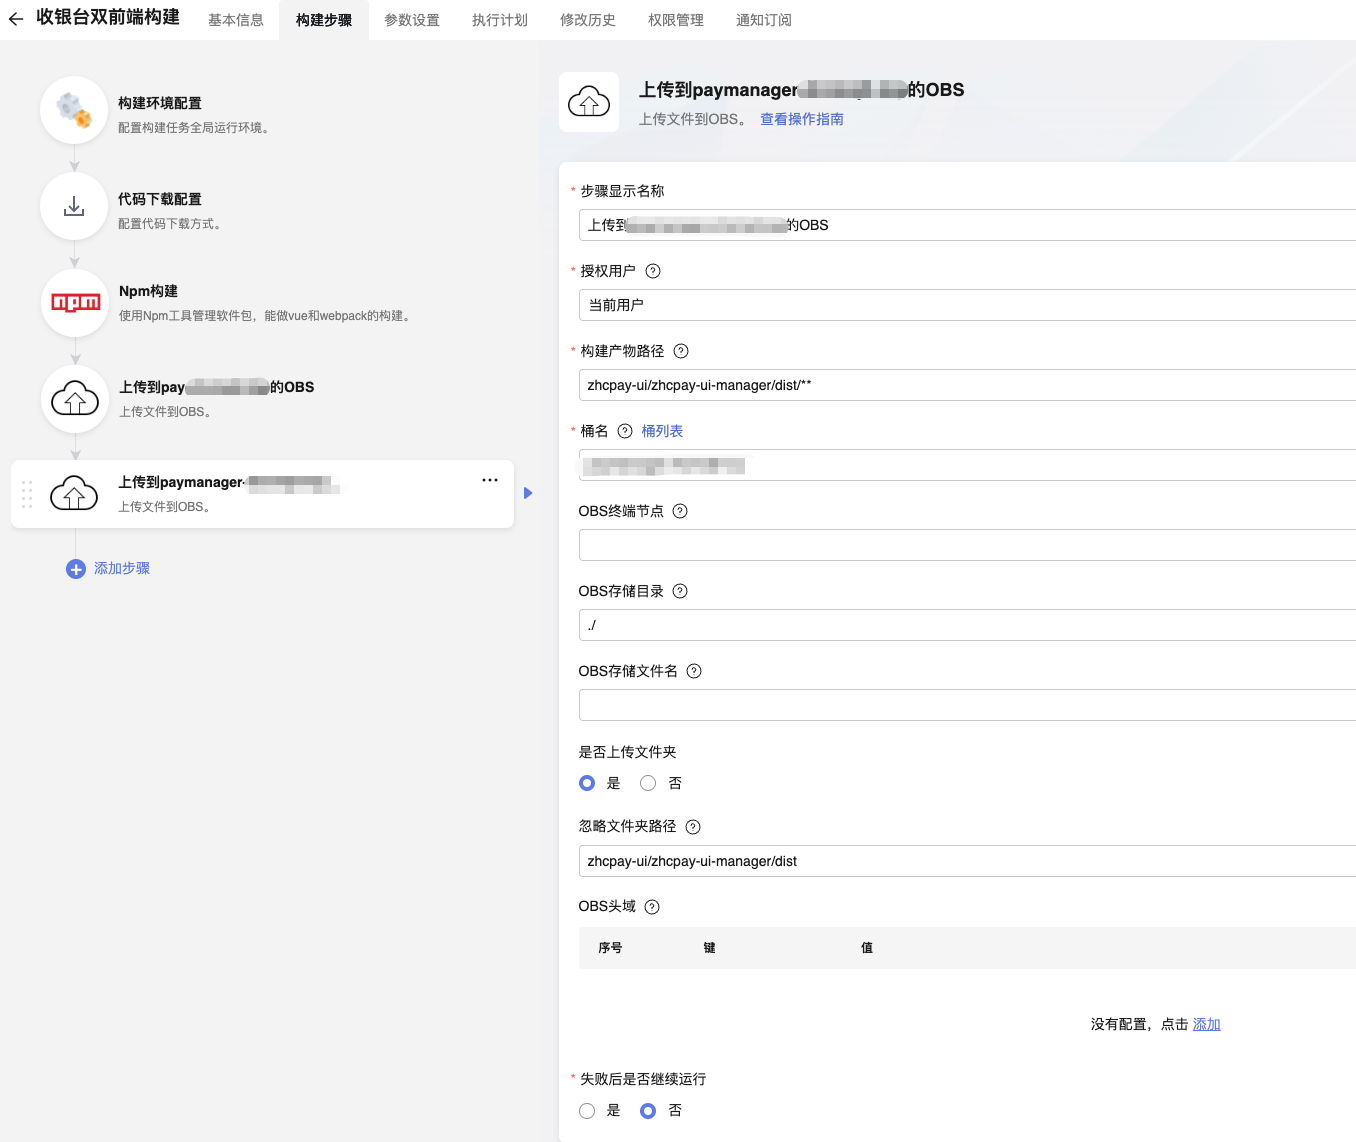1356x1142 pixels.
Task: Show help for OBS头域
Action: pyautogui.click(x=652, y=907)
